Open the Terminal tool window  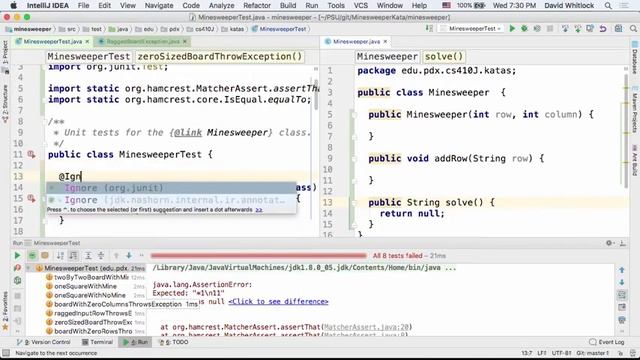coord(97,342)
